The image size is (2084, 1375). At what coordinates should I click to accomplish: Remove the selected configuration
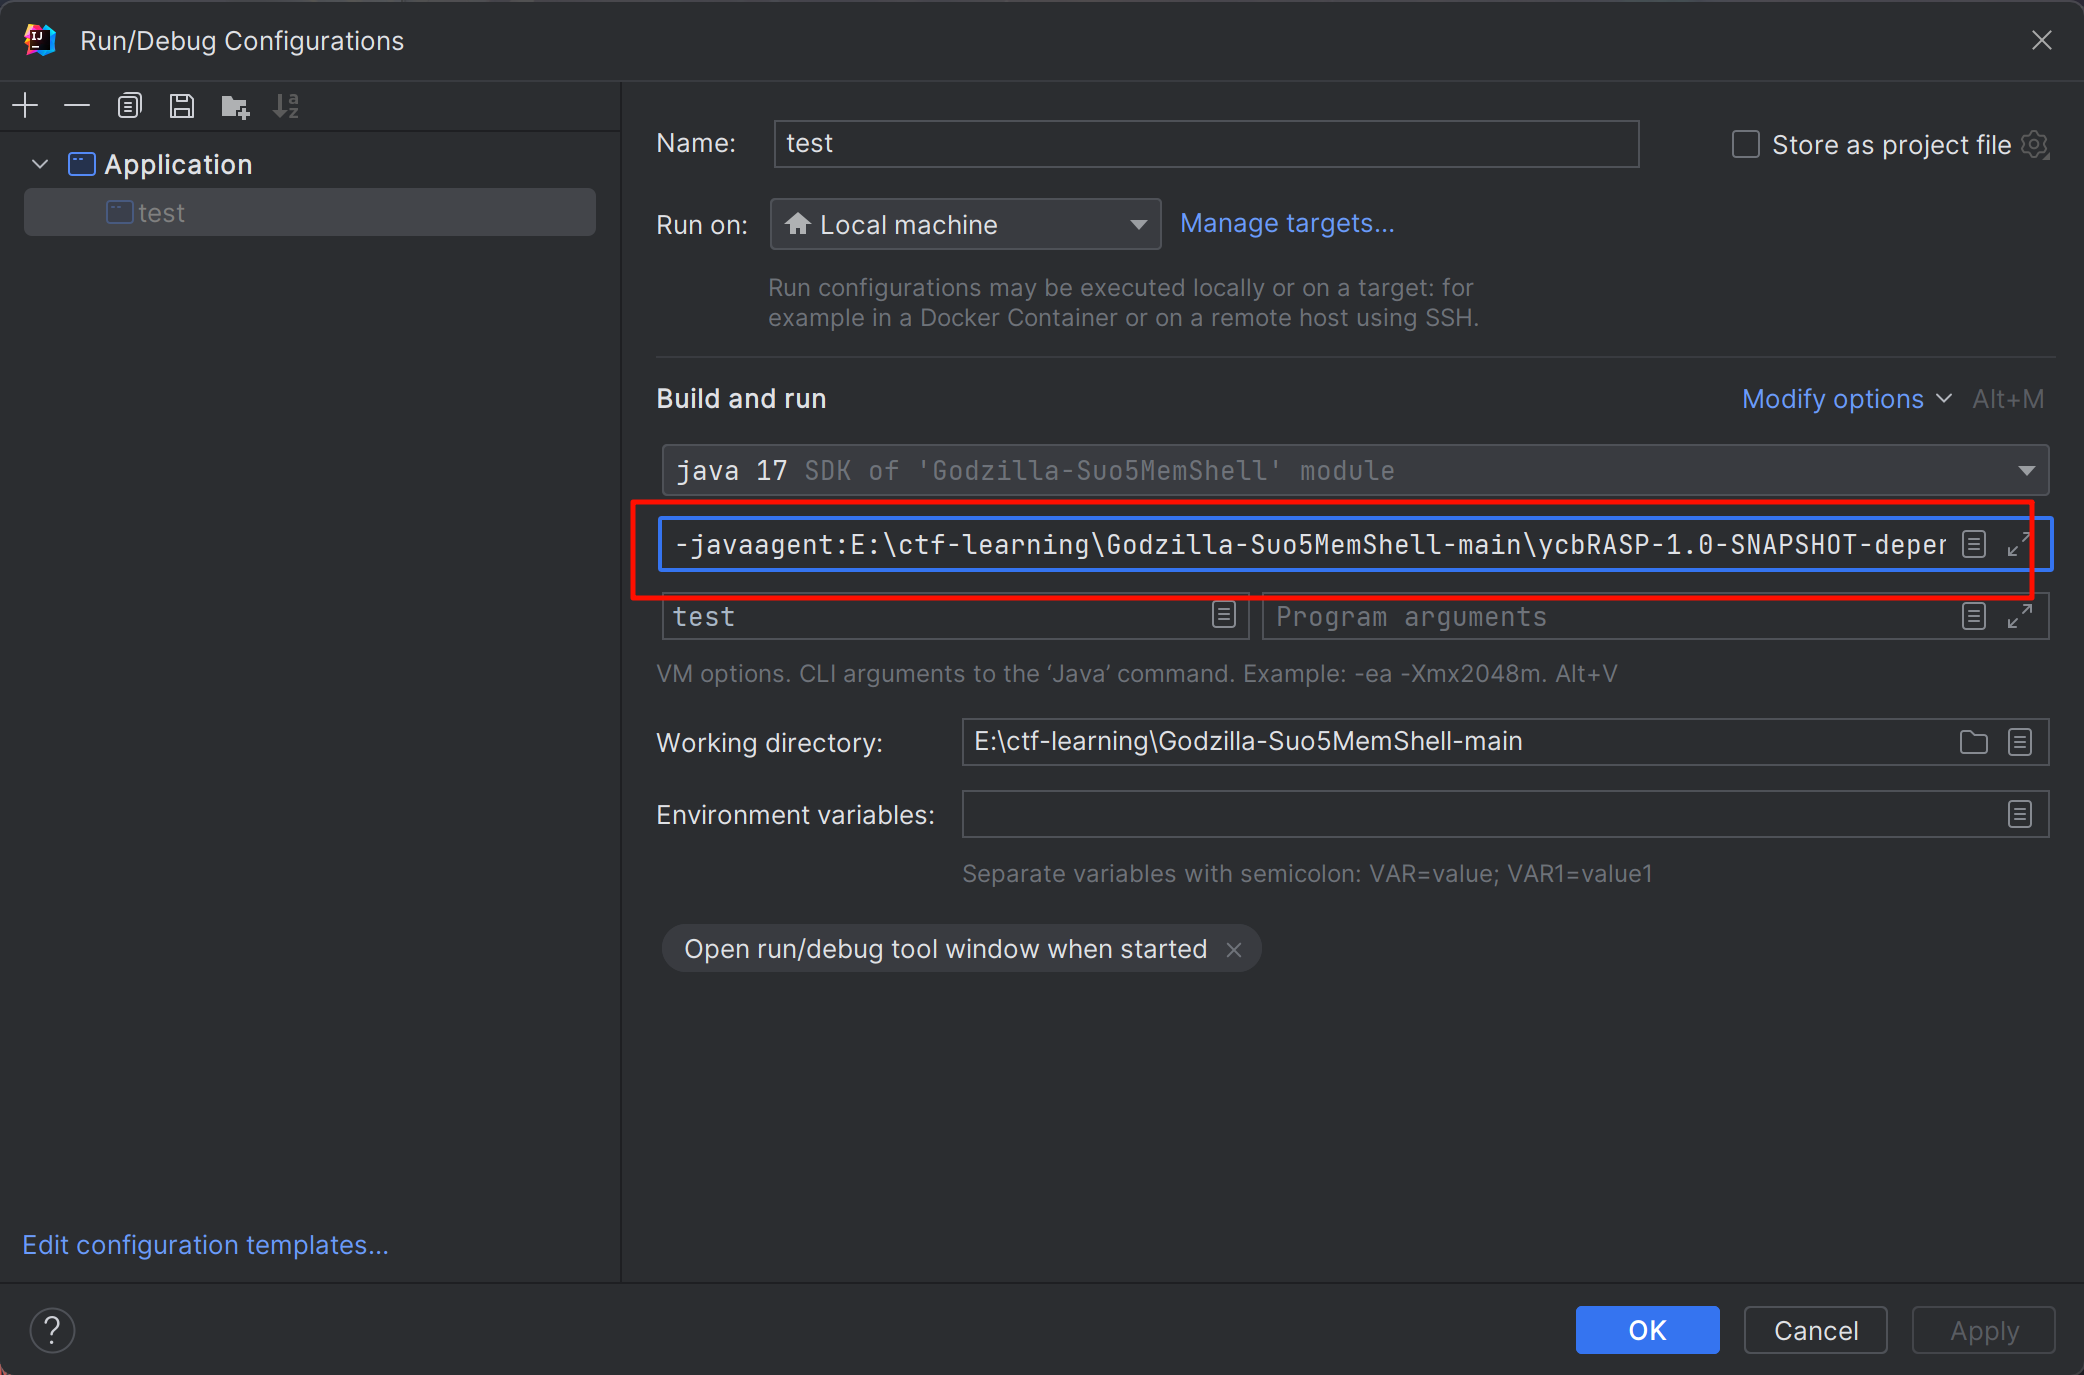(77, 105)
